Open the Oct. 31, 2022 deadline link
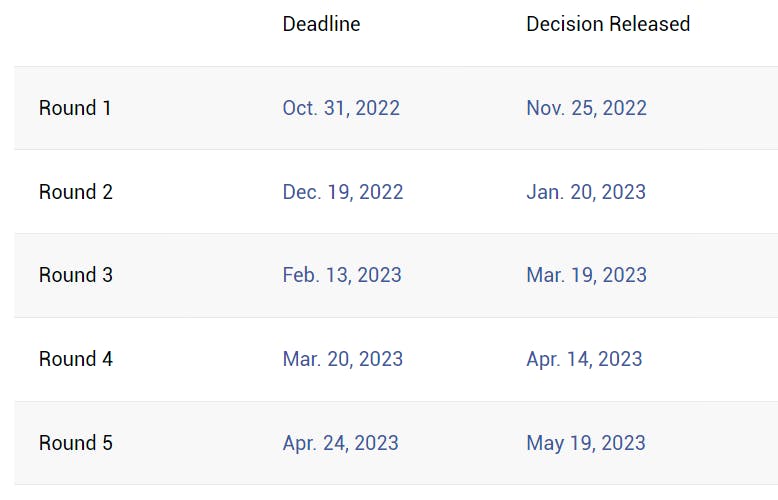Viewport: 778px width, 500px height. pyautogui.click(x=341, y=108)
